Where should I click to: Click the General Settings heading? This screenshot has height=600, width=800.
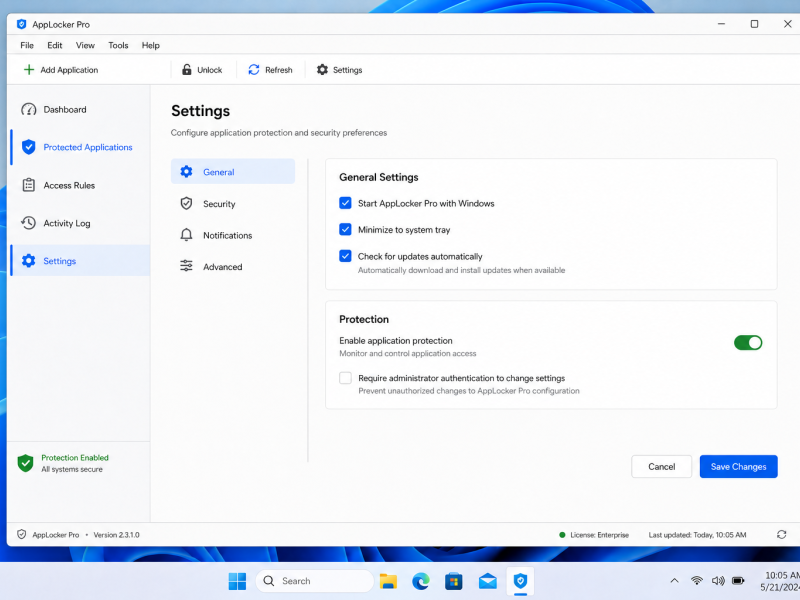pos(379,177)
